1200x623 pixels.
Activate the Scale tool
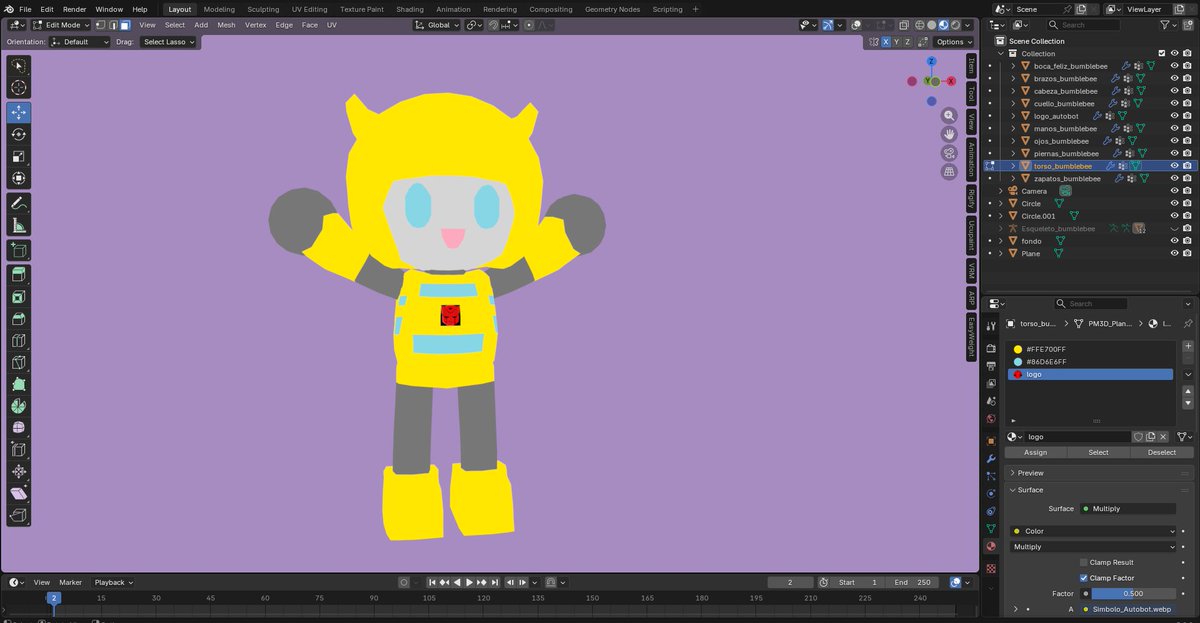18,156
